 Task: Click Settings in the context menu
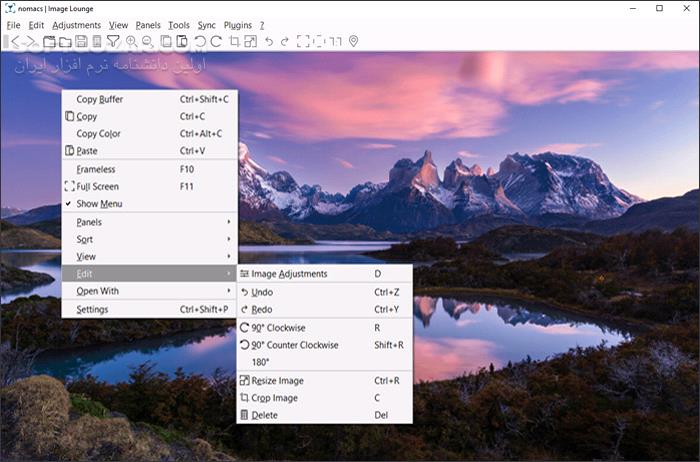click(93, 309)
